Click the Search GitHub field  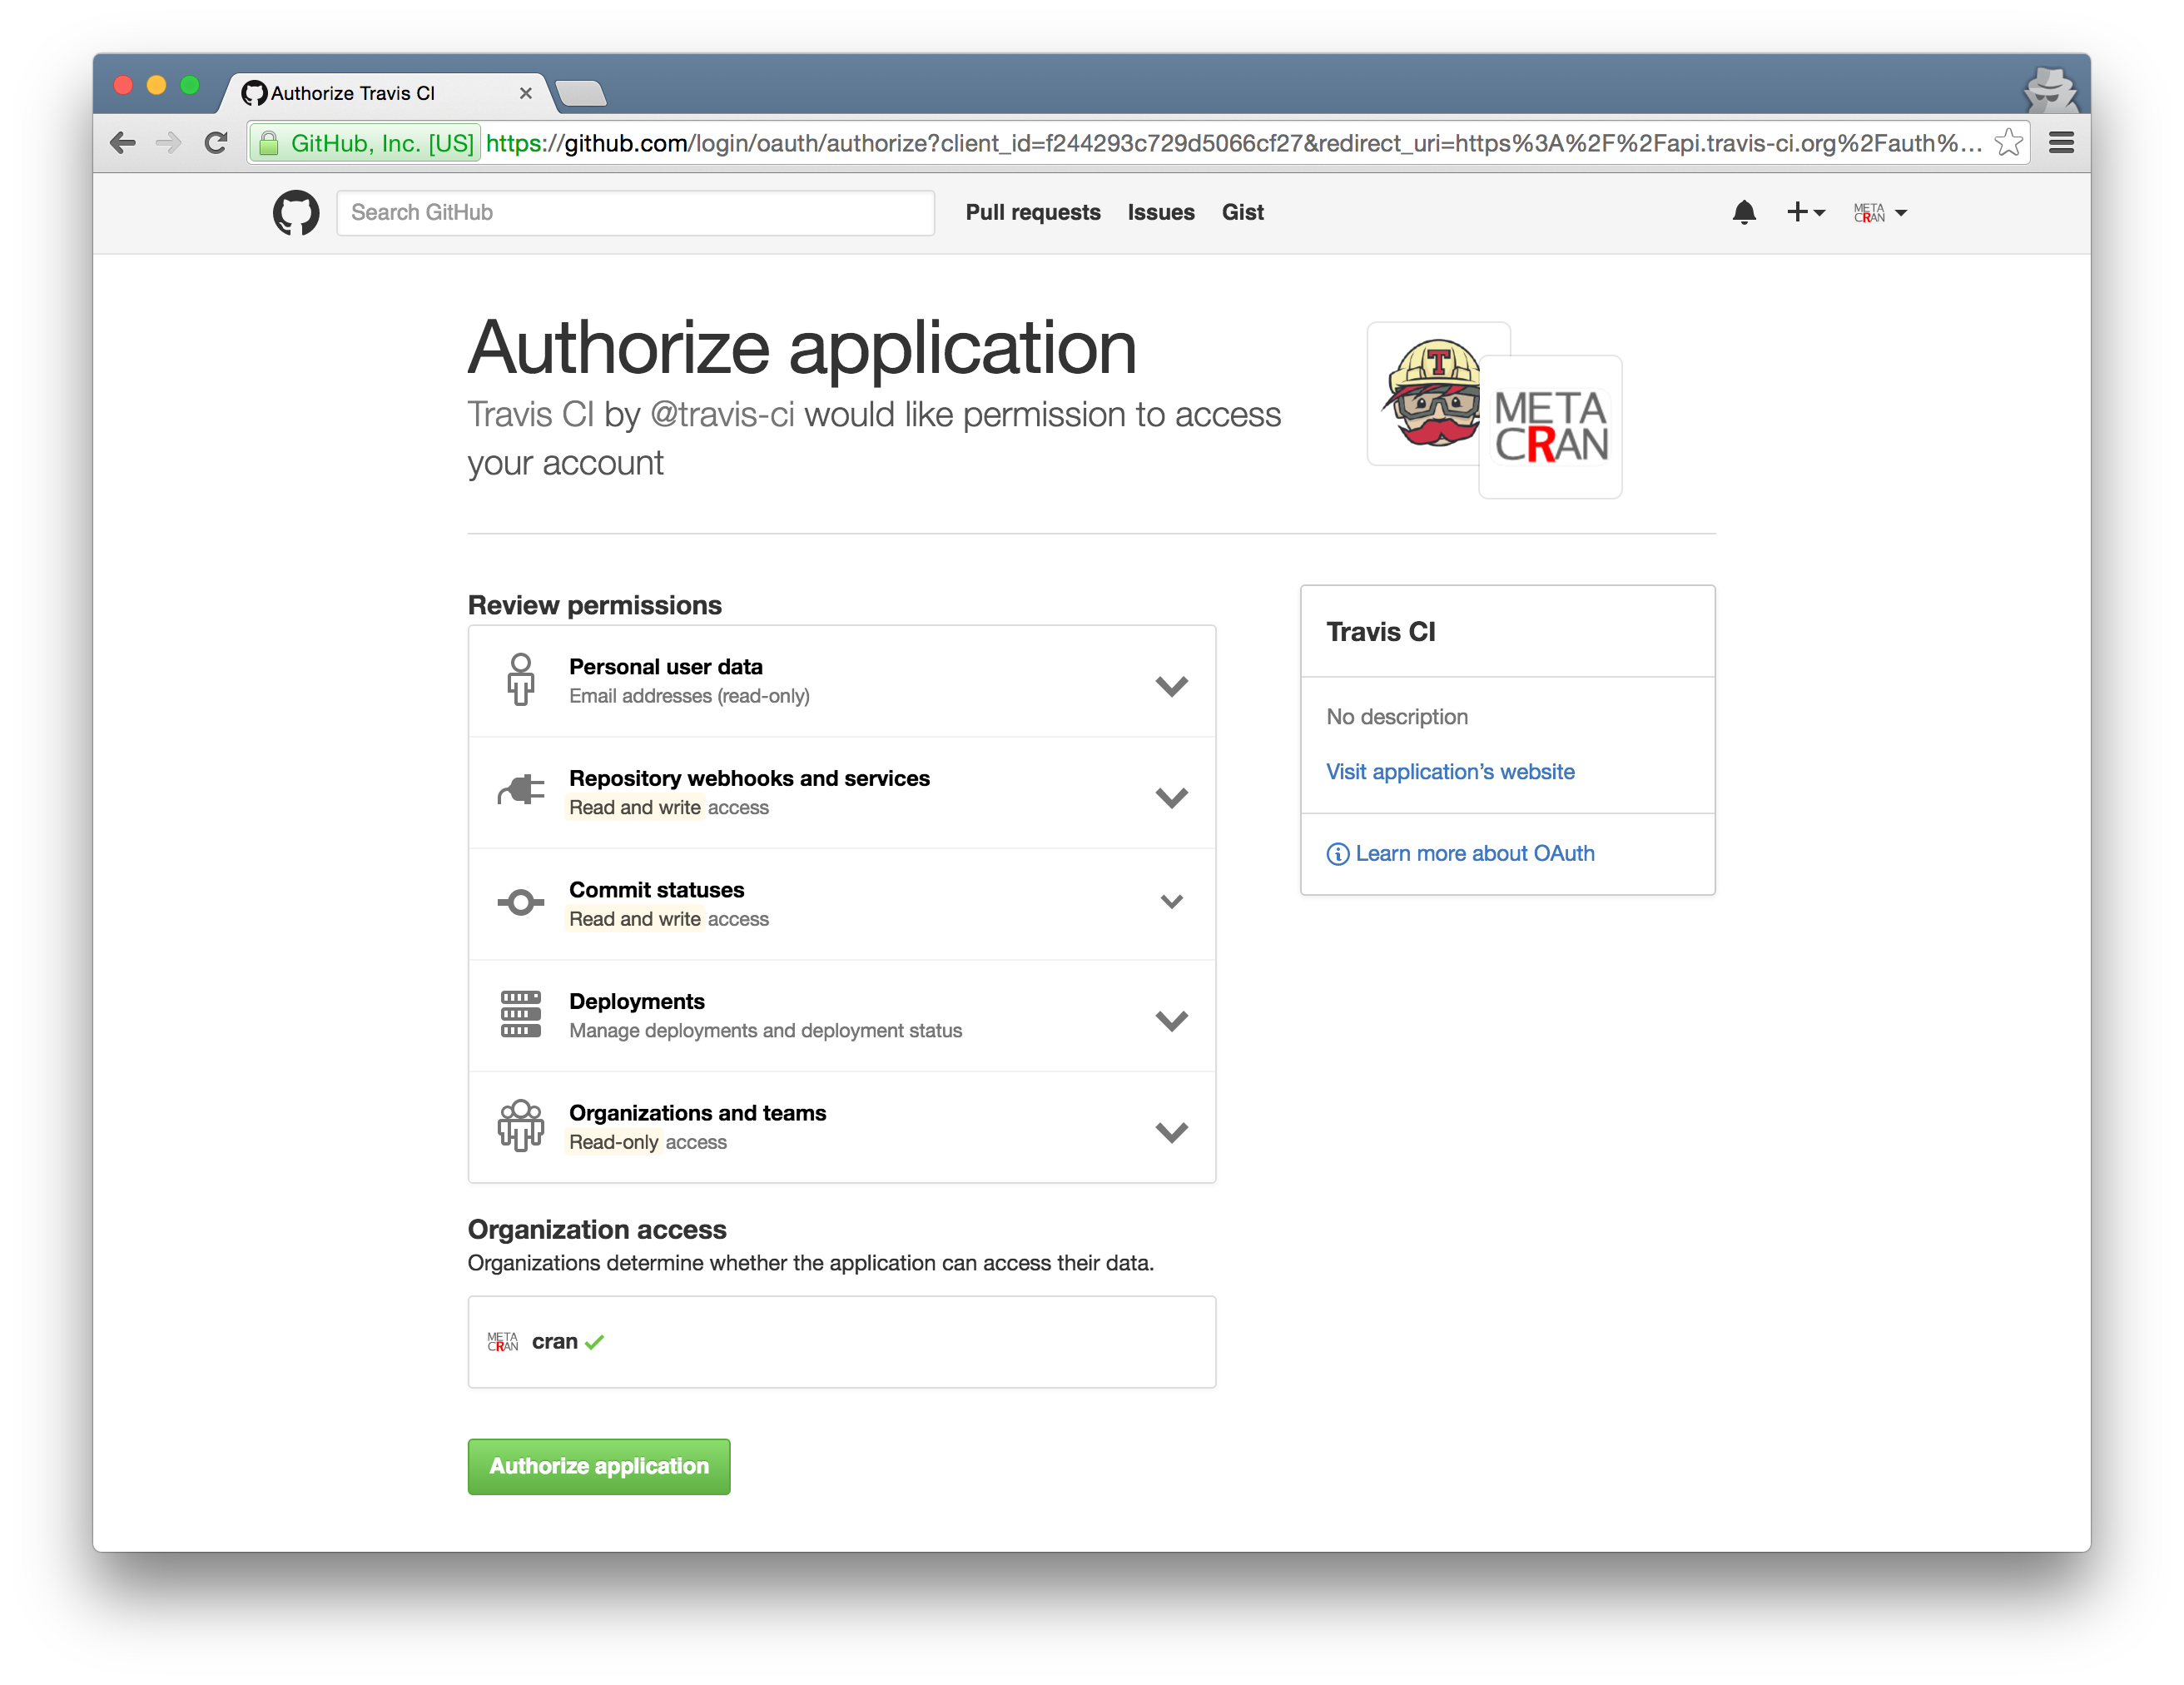635,212
